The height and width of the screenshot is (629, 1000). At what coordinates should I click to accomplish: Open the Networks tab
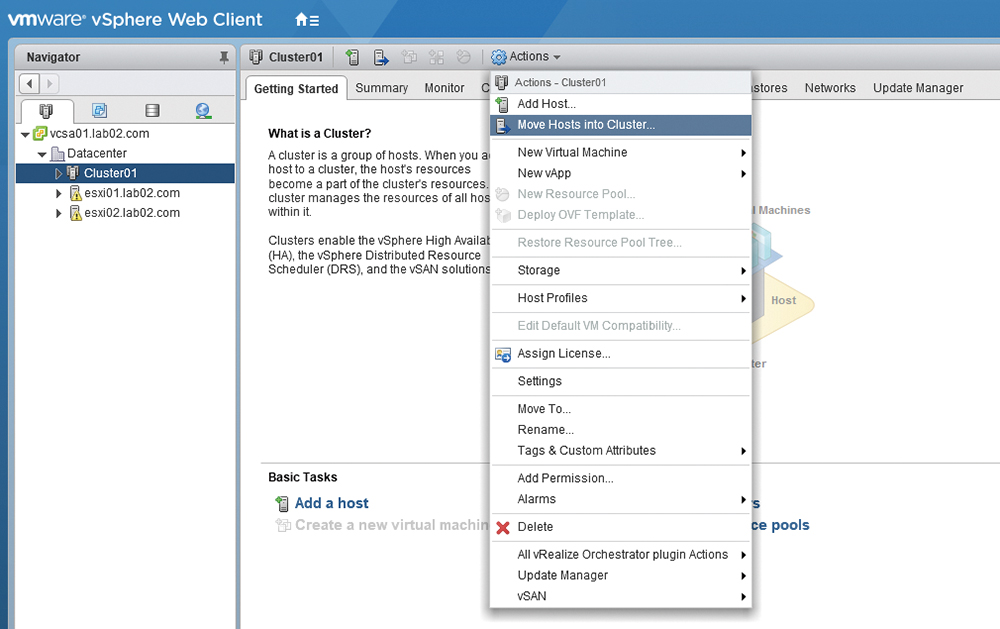click(830, 88)
